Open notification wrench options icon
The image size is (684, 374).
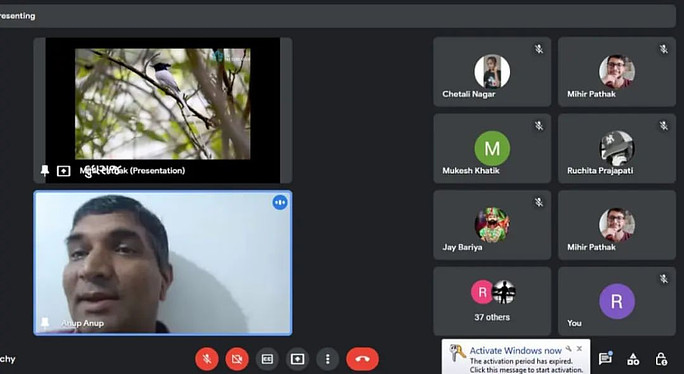569,348
